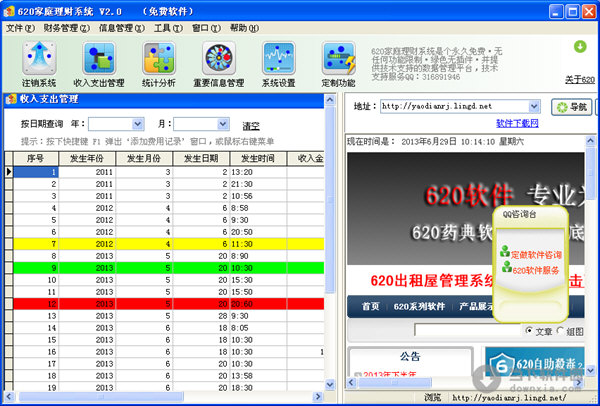Open the 文件 menu

[20, 28]
